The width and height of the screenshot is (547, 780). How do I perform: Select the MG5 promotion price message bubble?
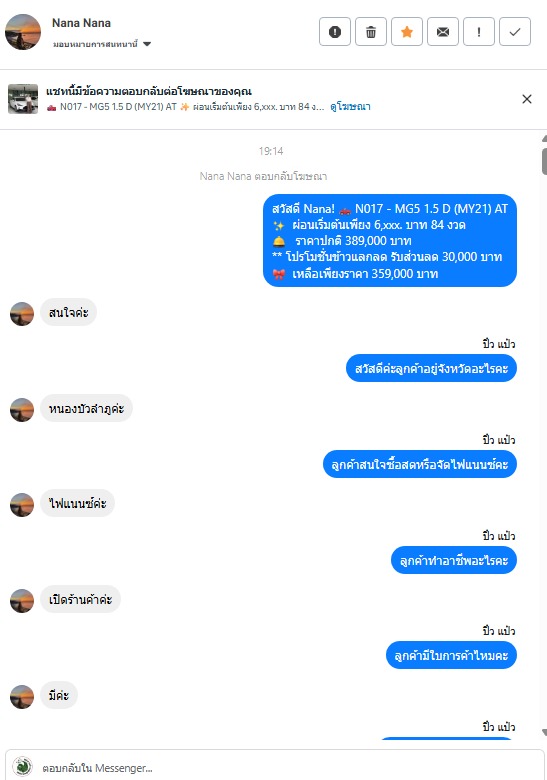[x=390, y=240]
